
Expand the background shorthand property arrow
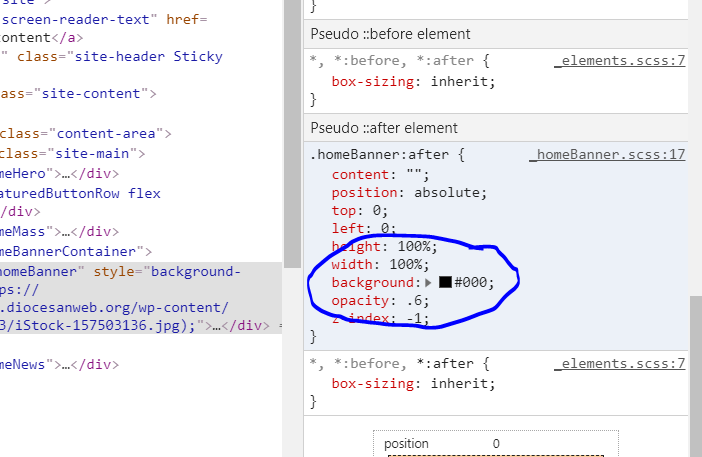(429, 283)
